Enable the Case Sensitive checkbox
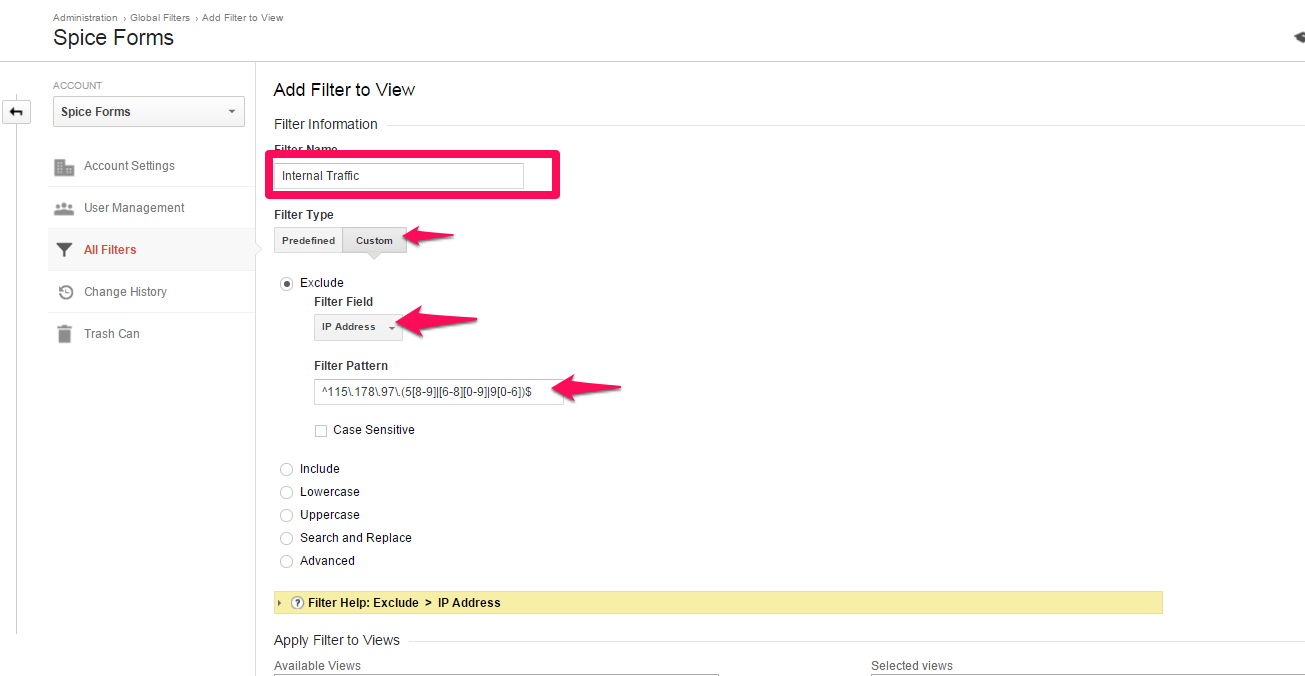The image size is (1305, 676). point(321,431)
